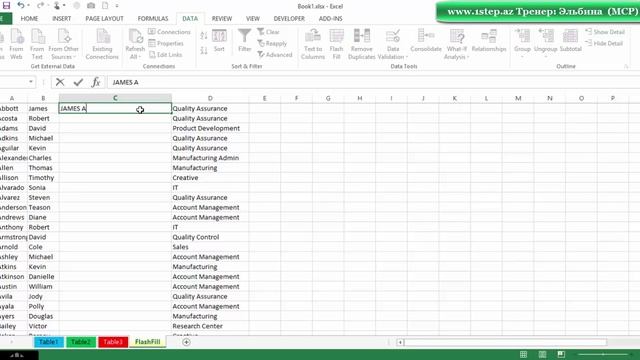Image resolution: width=640 pixels, height=360 pixels.
Task: Switch to the INSERT ribbon tab
Action: (62, 19)
